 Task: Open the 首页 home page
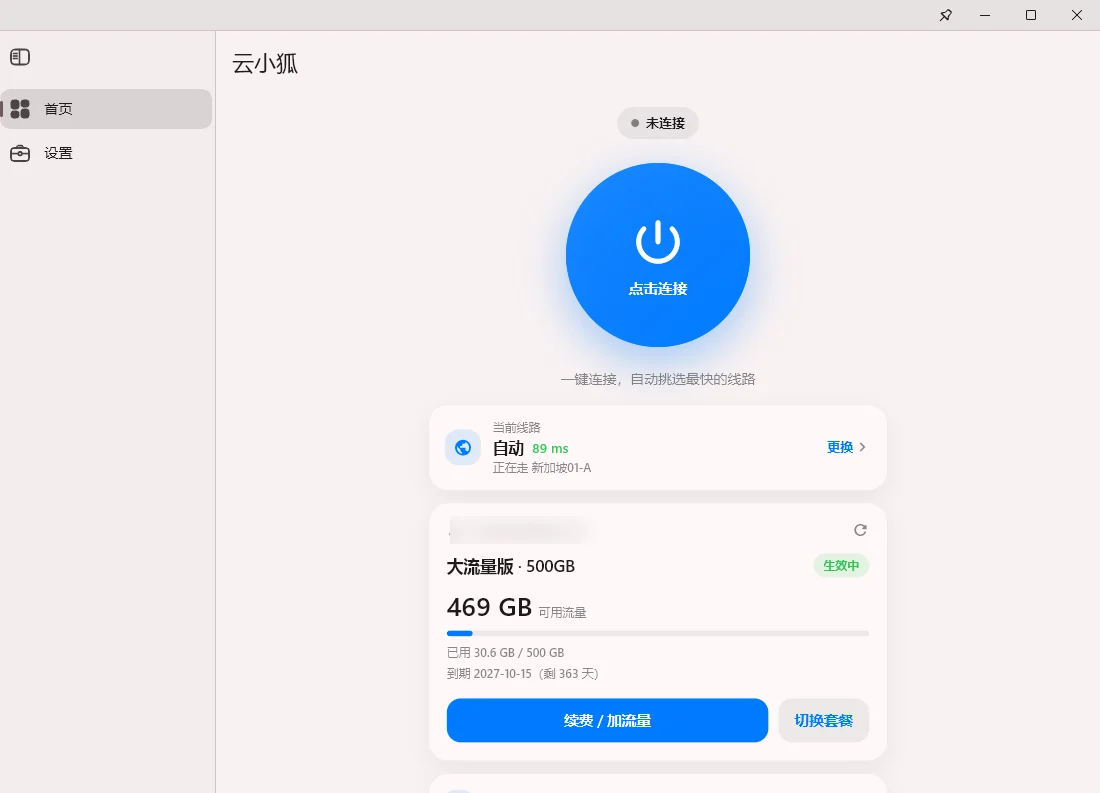(106, 109)
